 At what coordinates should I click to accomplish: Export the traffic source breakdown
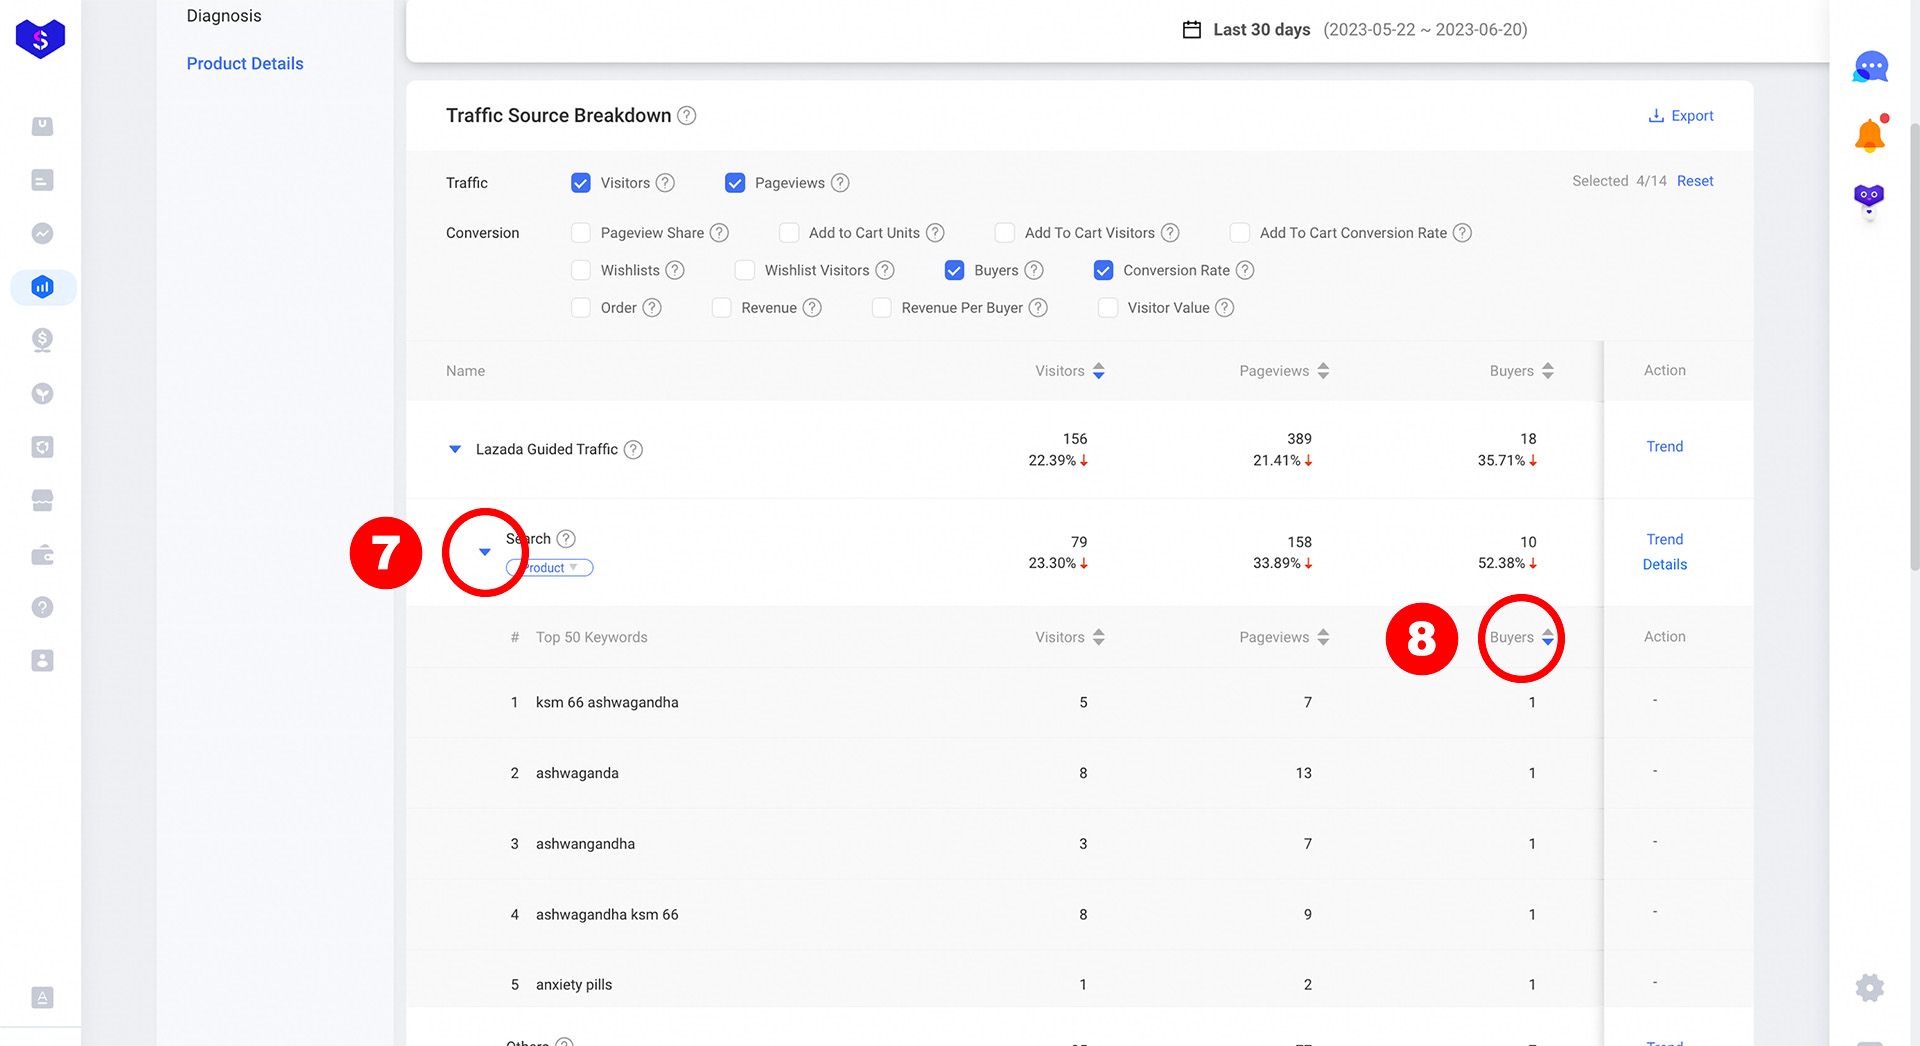click(x=1681, y=116)
